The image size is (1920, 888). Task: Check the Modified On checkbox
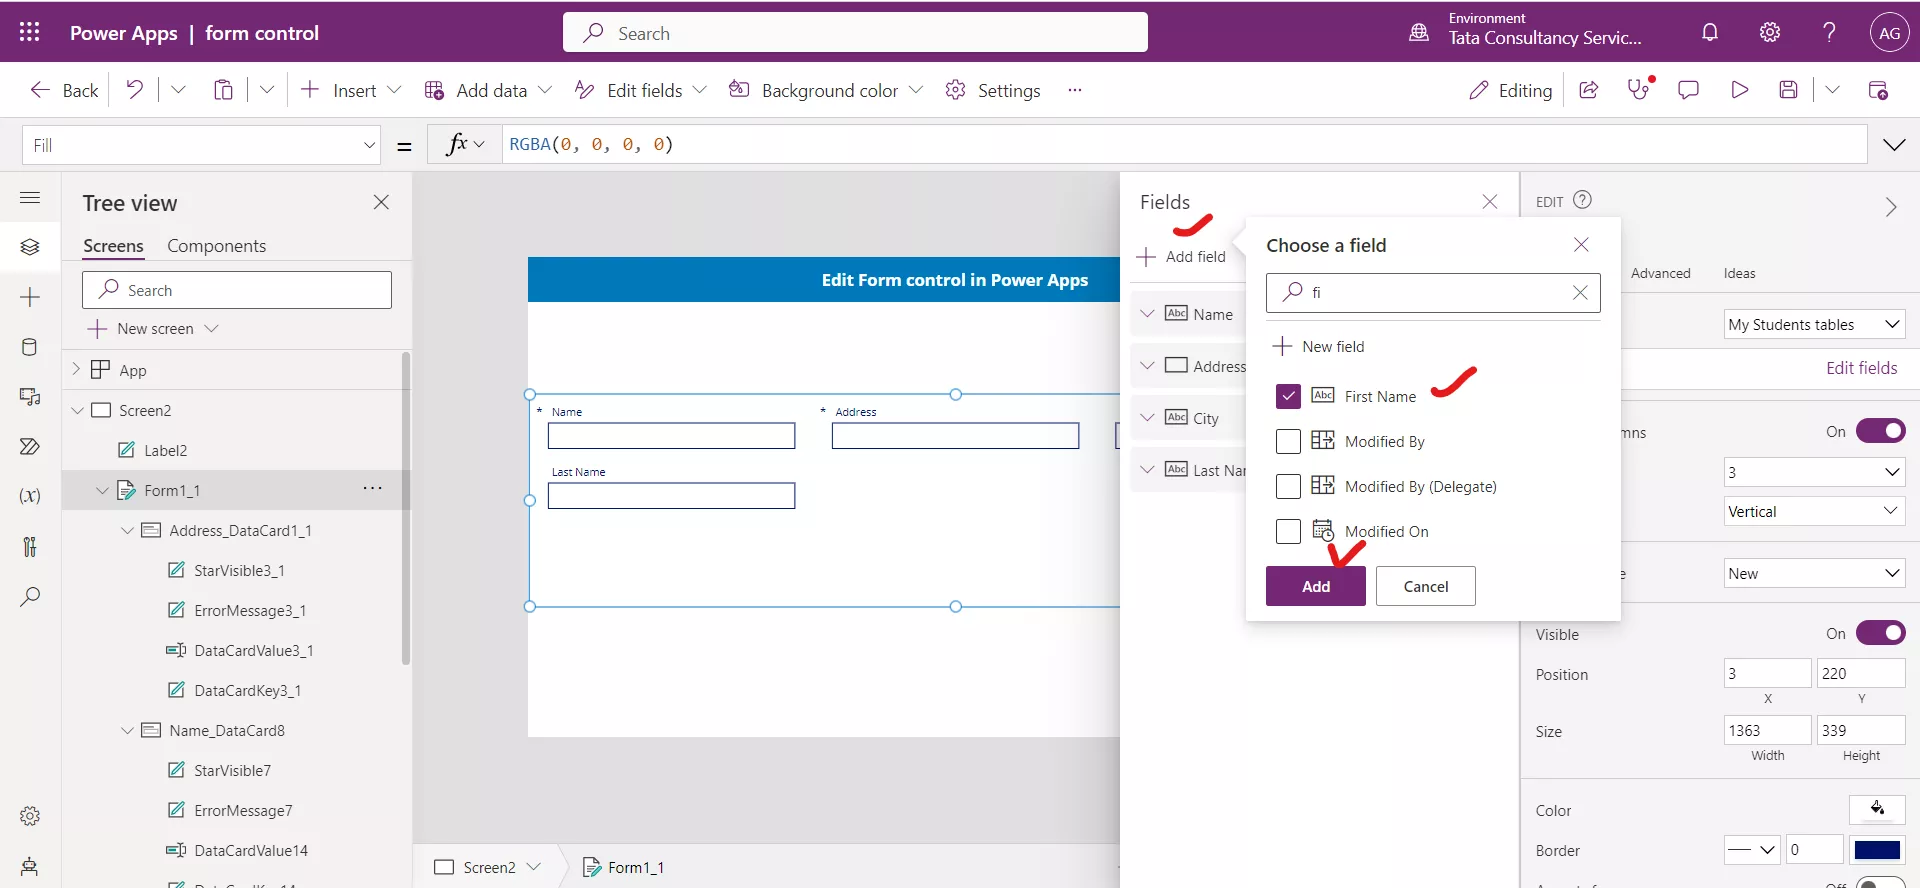[1288, 531]
